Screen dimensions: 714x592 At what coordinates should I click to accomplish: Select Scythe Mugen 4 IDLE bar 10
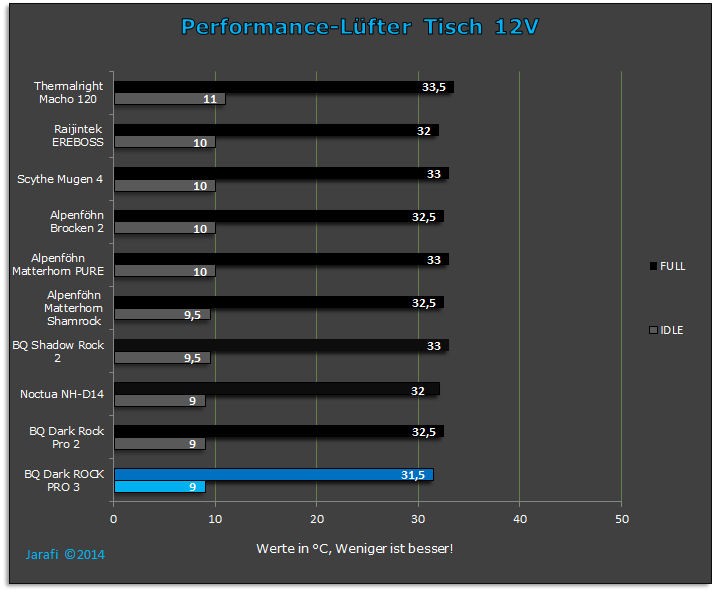tap(165, 185)
